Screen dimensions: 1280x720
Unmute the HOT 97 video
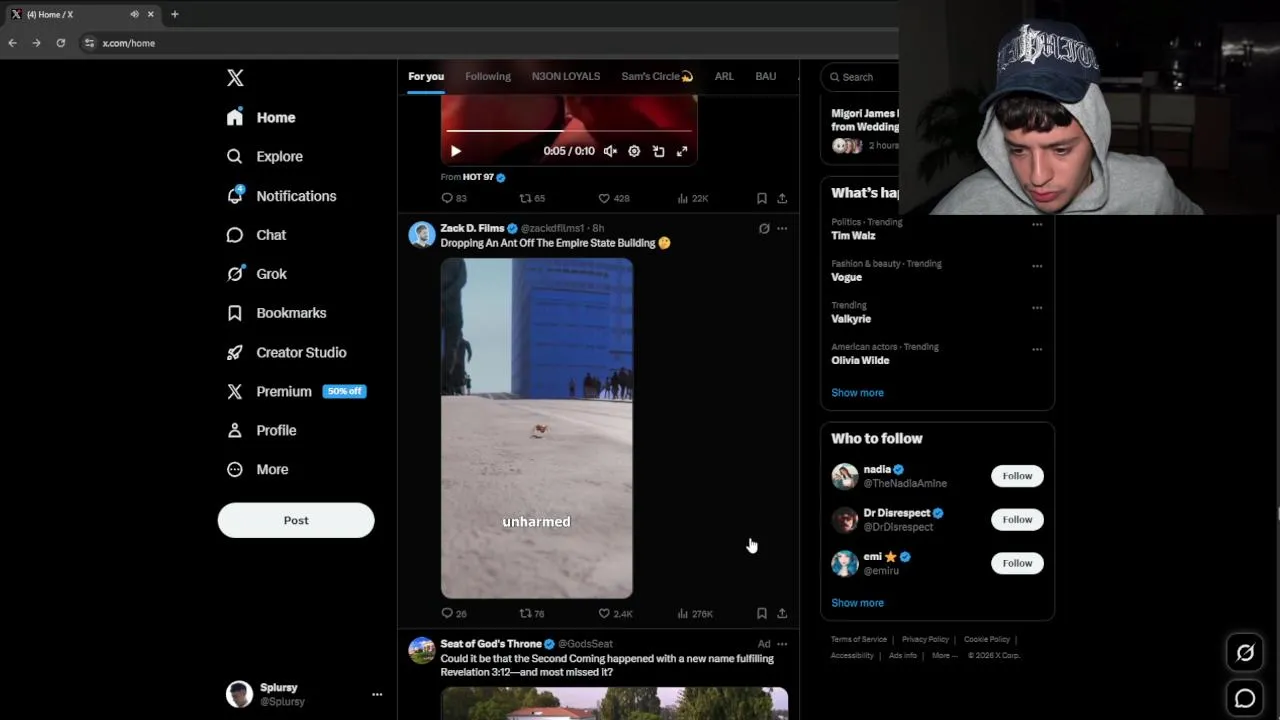coord(610,151)
